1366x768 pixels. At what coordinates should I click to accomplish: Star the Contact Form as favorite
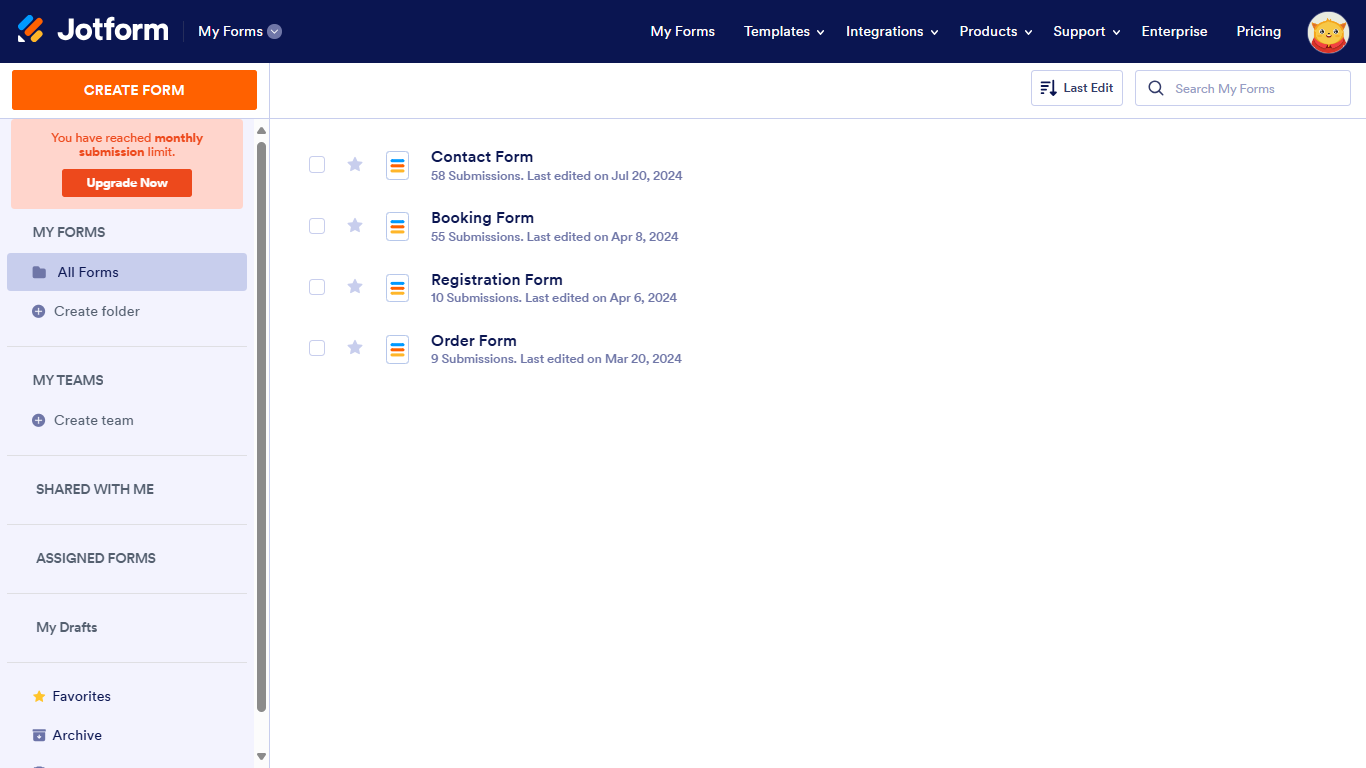pyautogui.click(x=355, y=164)
